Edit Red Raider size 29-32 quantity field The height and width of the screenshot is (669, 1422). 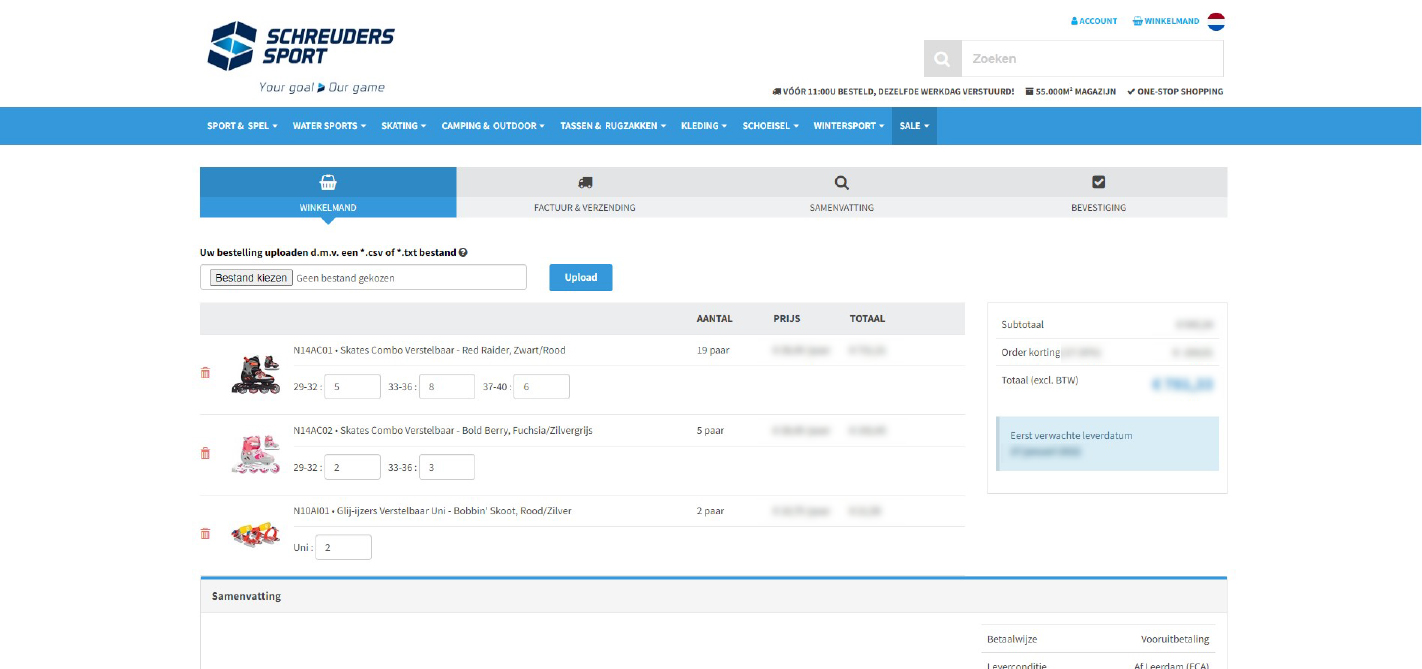352,387
